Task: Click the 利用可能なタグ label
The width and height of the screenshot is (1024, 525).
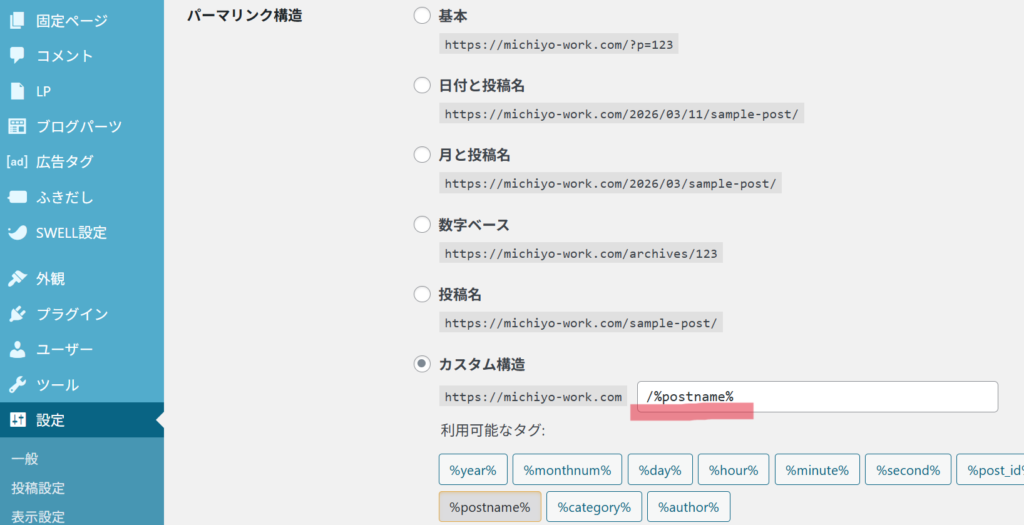Action: click(493, 430)
